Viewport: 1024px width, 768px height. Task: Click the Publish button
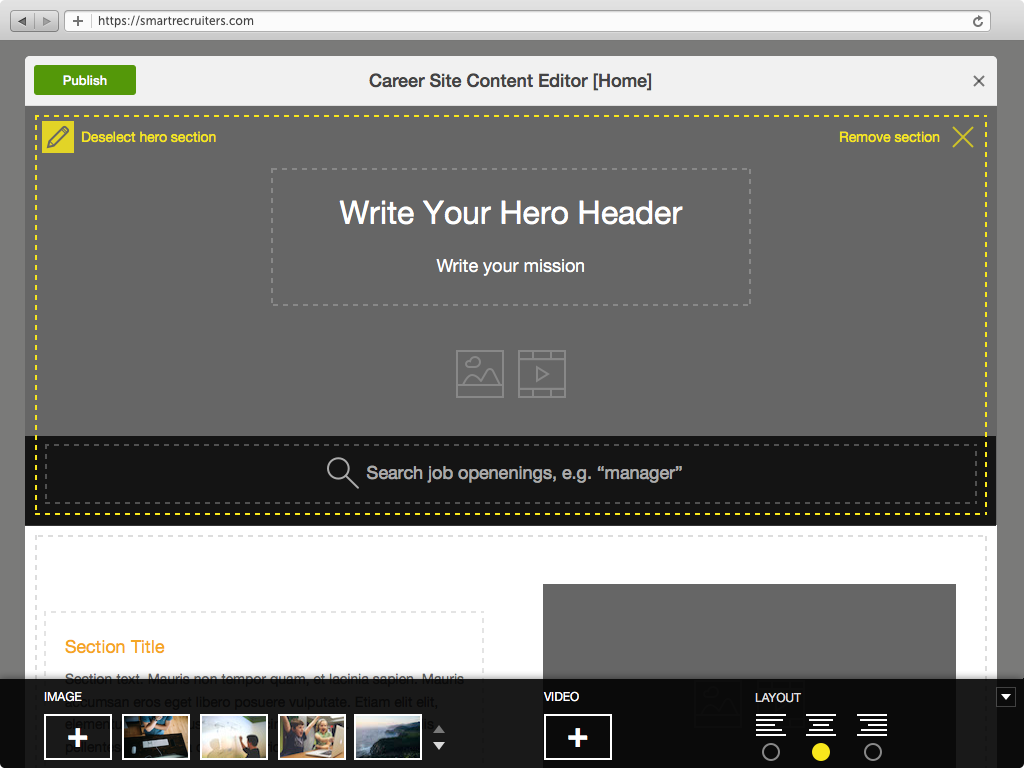(85, 80)
